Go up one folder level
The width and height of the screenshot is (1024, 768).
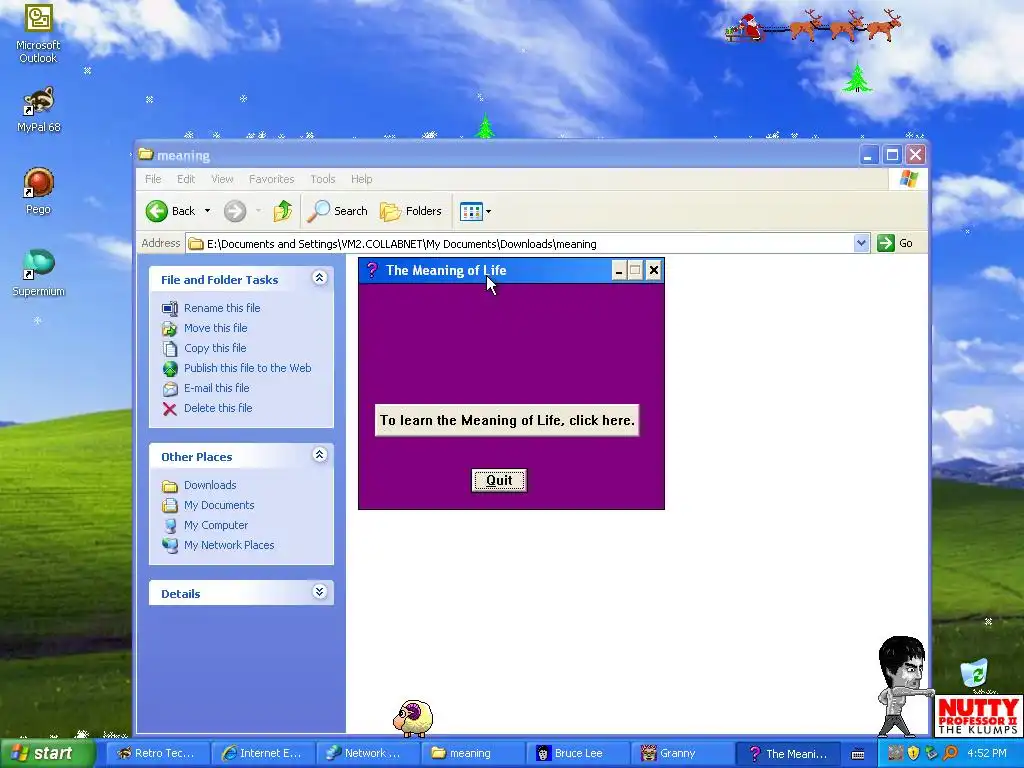(283, 211)
